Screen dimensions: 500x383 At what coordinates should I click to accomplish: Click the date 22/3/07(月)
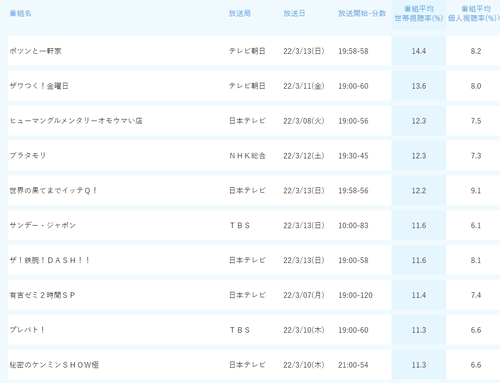click(x=304, y=295)
